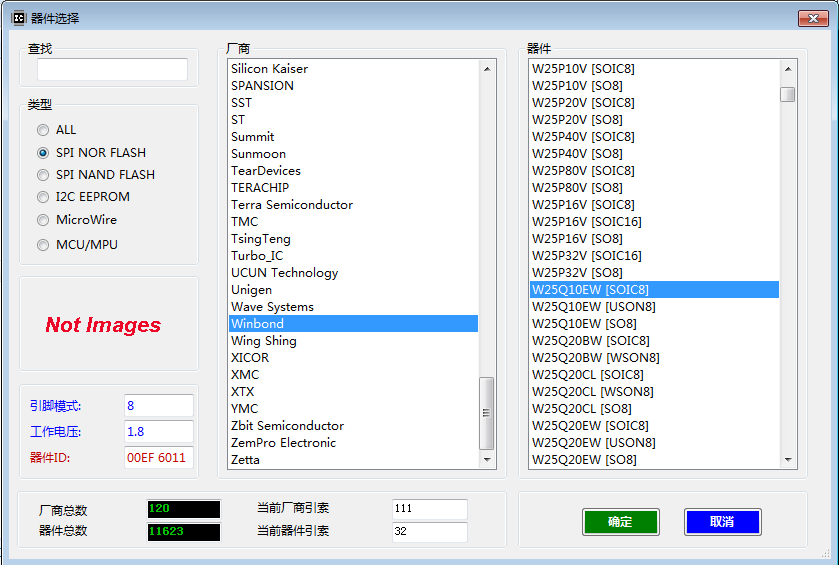Click device list scroll down arrow
839x565 pixels.
[788, 460]
